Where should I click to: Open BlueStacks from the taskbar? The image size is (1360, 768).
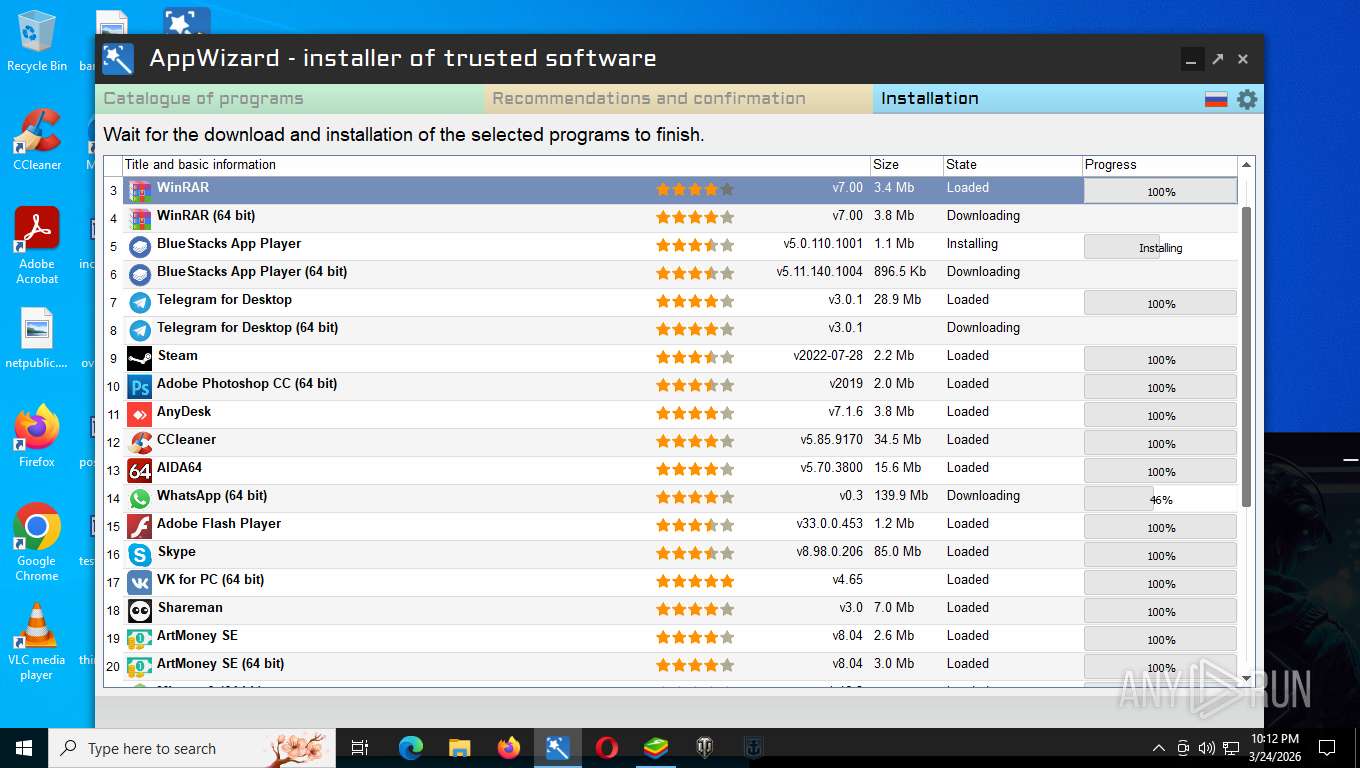[656, 747]
